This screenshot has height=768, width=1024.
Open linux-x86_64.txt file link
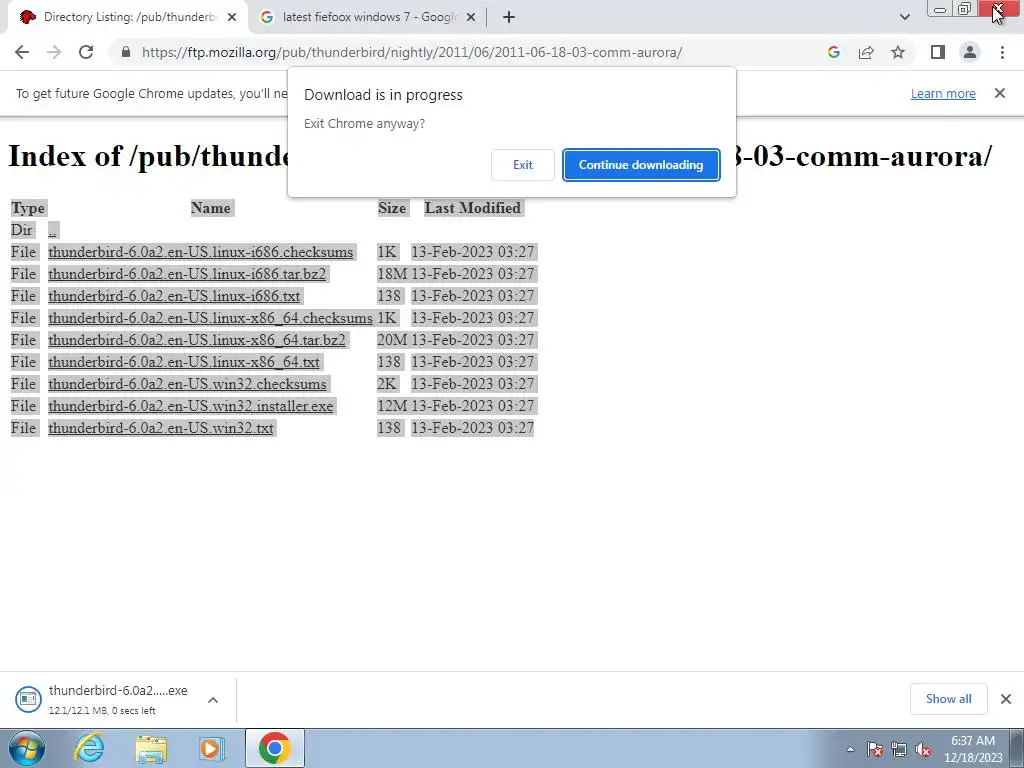184,362
